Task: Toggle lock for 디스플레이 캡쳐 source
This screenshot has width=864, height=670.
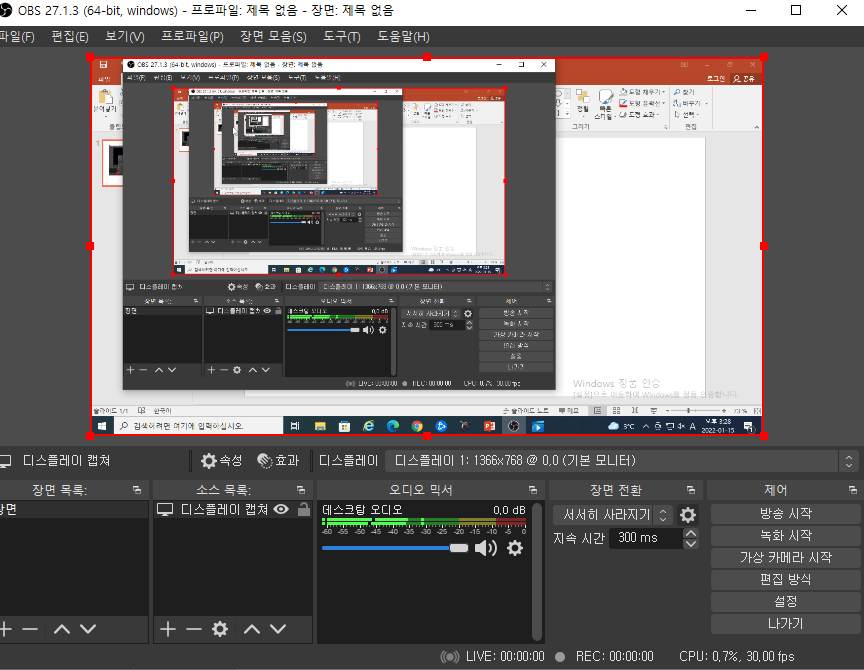Action: tap(304, 509)
